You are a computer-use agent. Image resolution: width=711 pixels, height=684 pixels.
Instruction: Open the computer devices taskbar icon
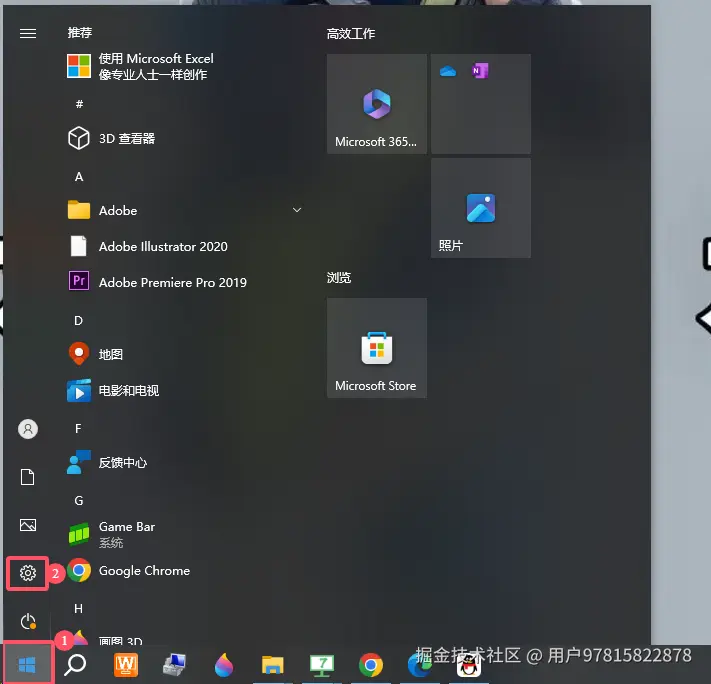point(175,665)
